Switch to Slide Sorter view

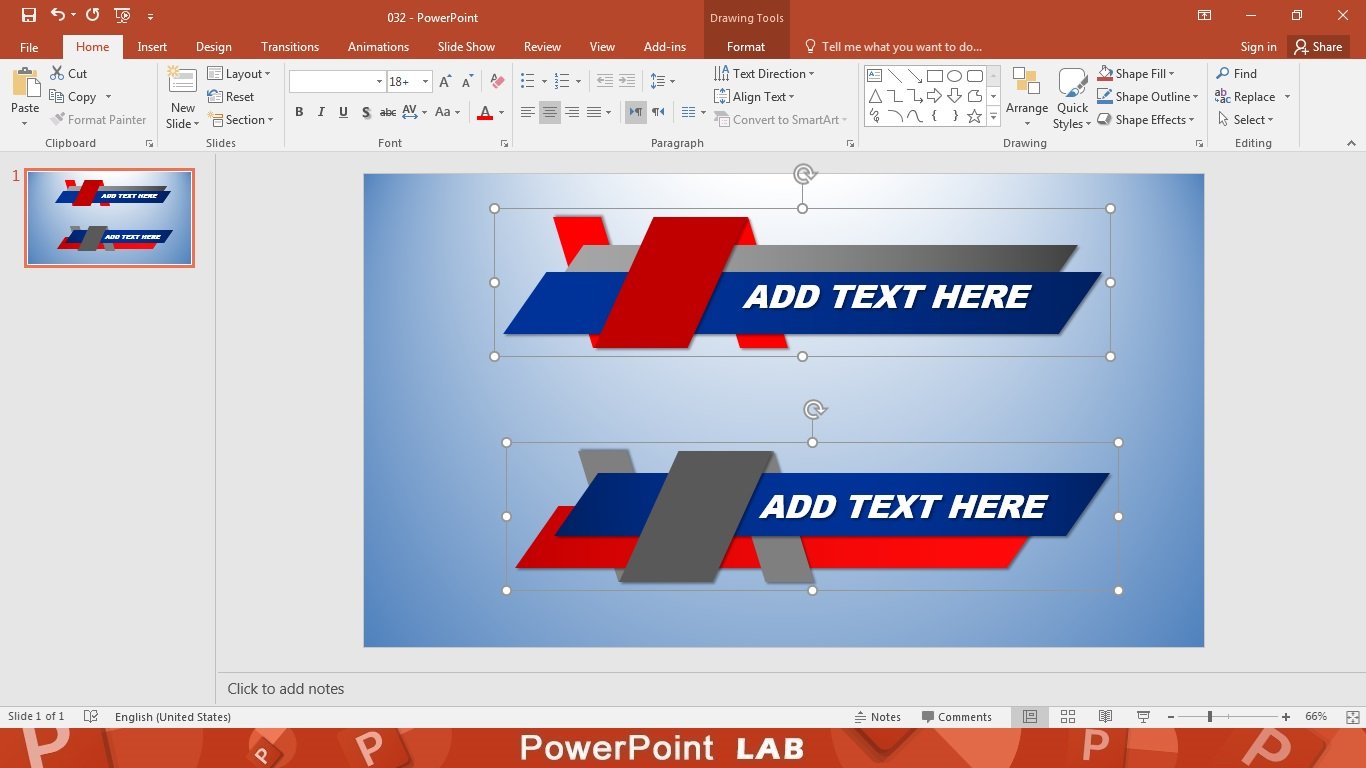point(1067,717)
